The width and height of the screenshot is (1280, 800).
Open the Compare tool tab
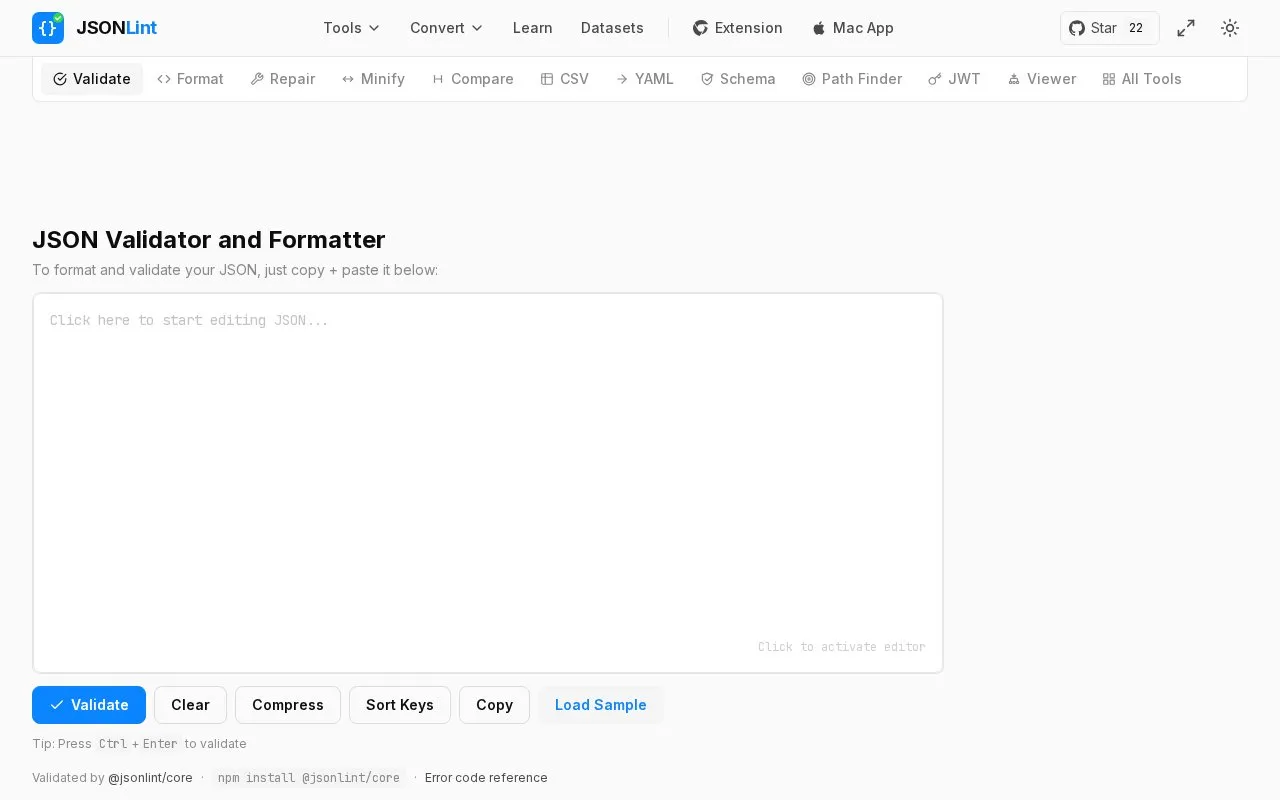click(x=472, y=79)
